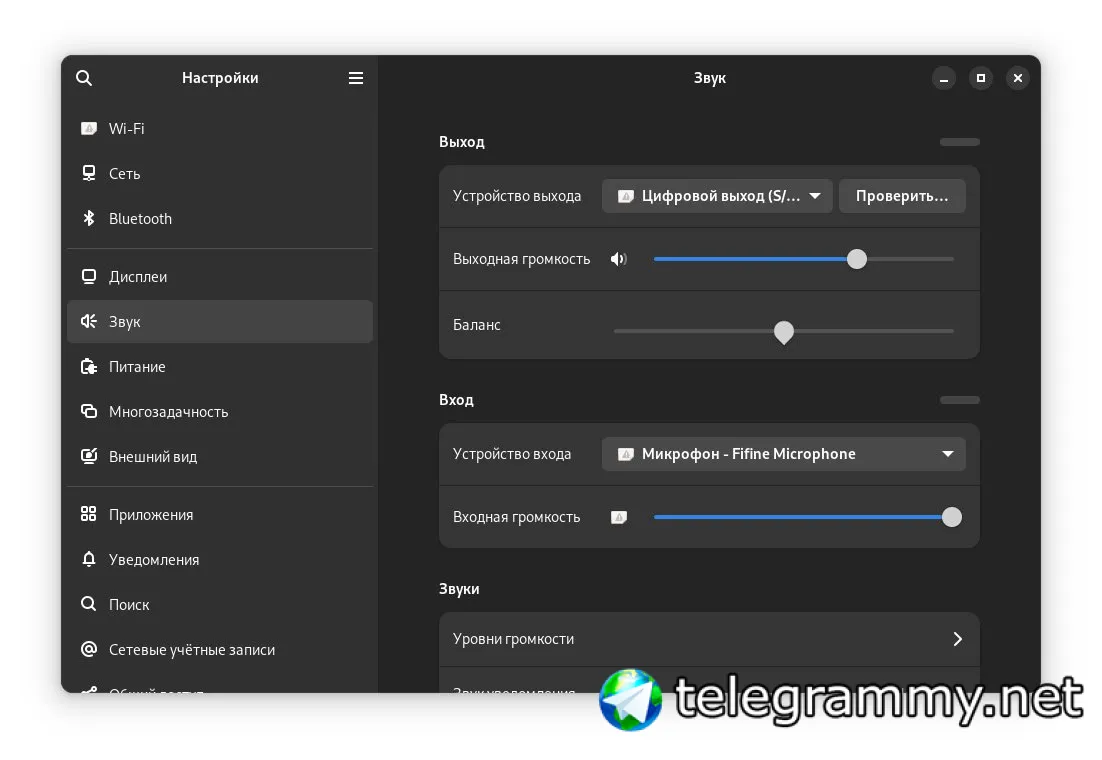
Task: Switch to Дисплеи settings
Action: (220, 276)
